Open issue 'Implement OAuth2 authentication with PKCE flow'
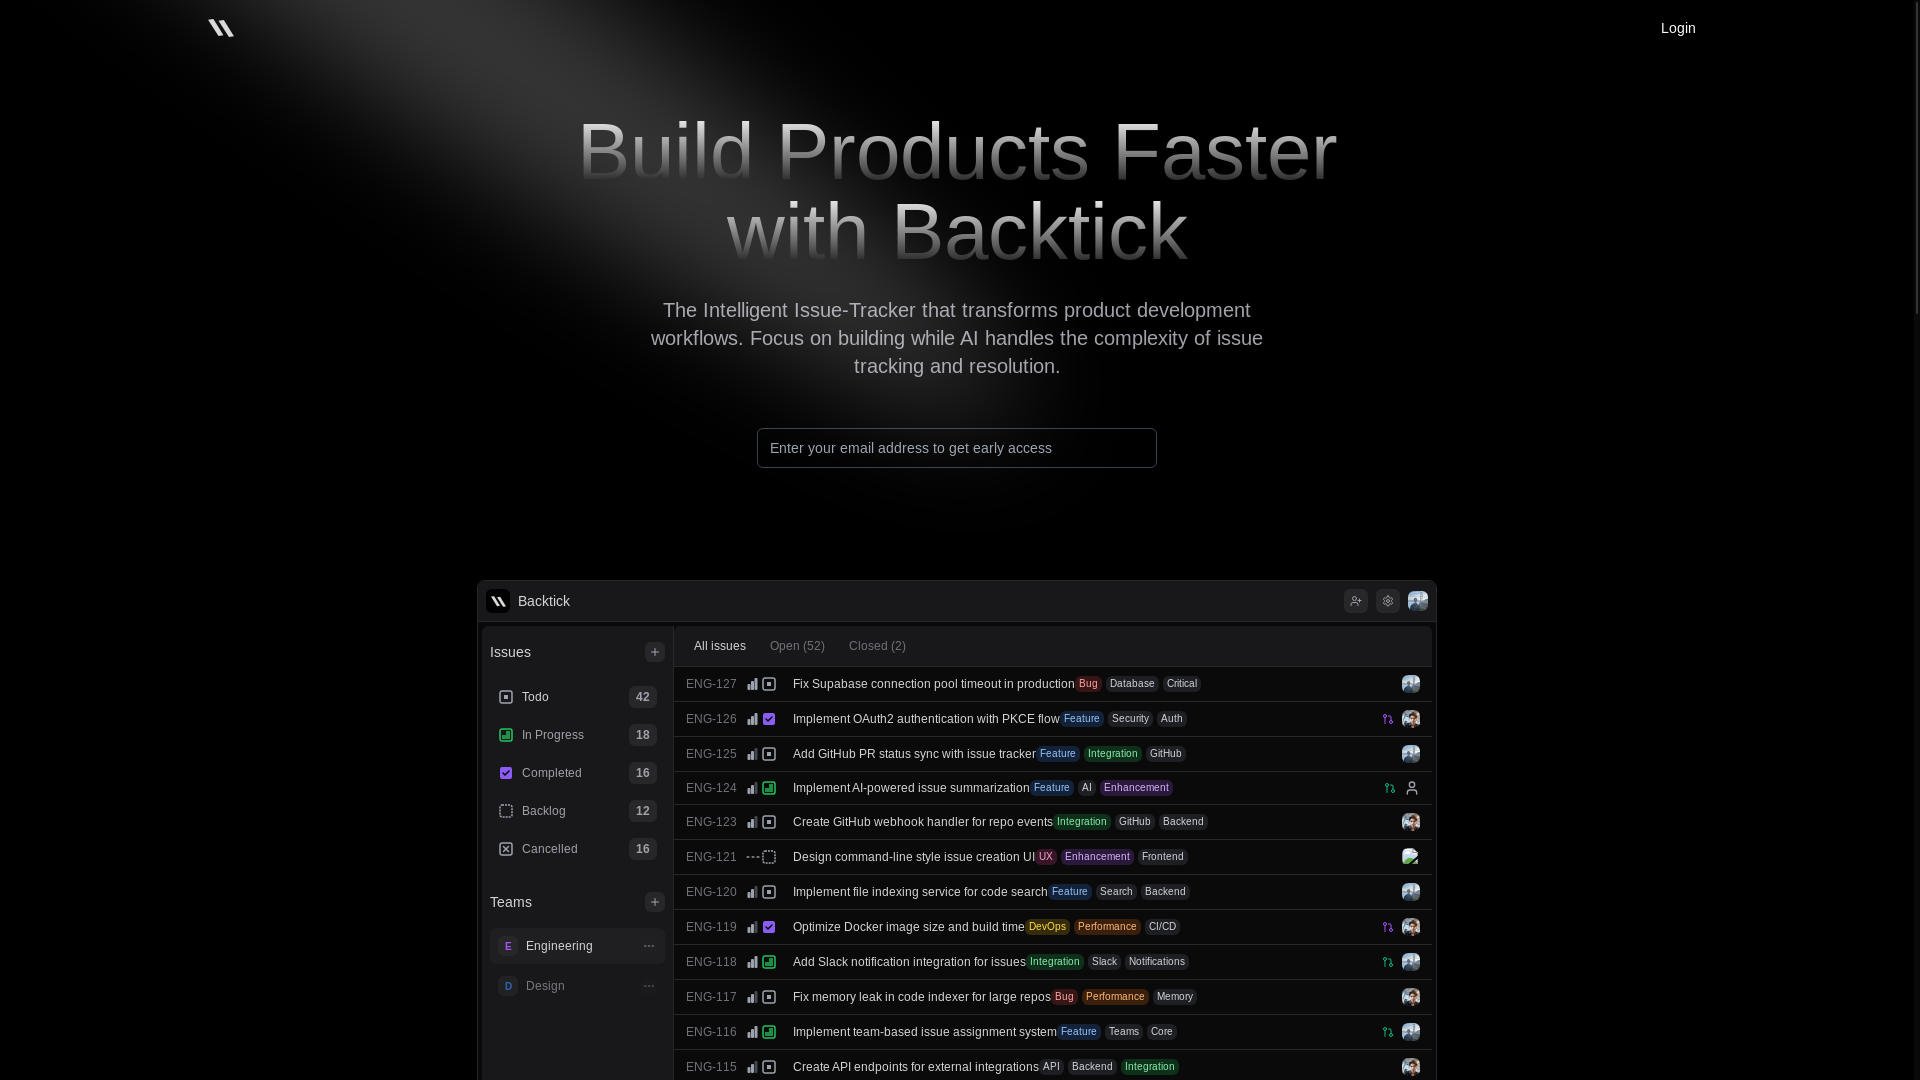The image size is (1920, 1080). click(926, 719)
